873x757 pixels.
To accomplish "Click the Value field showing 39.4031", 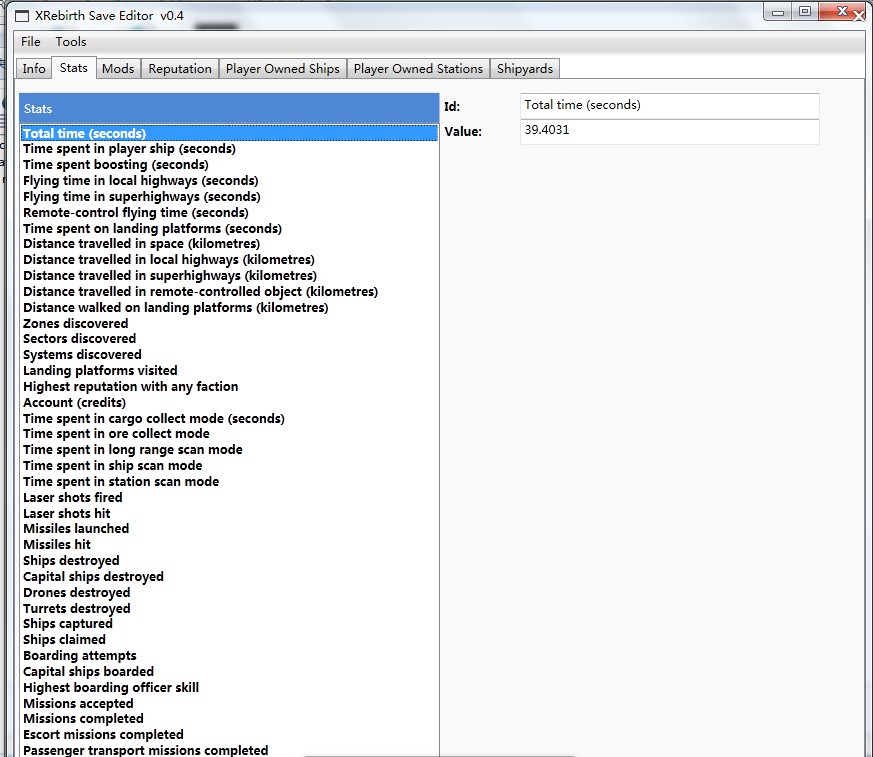I will [x=670, y=131].
